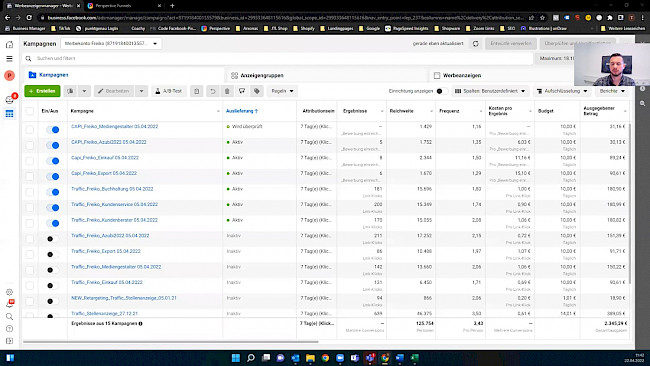Open Spalten: Benutzerdefiniert dropdown
Viewport: 650px width, 366px height.
(490, 91)
